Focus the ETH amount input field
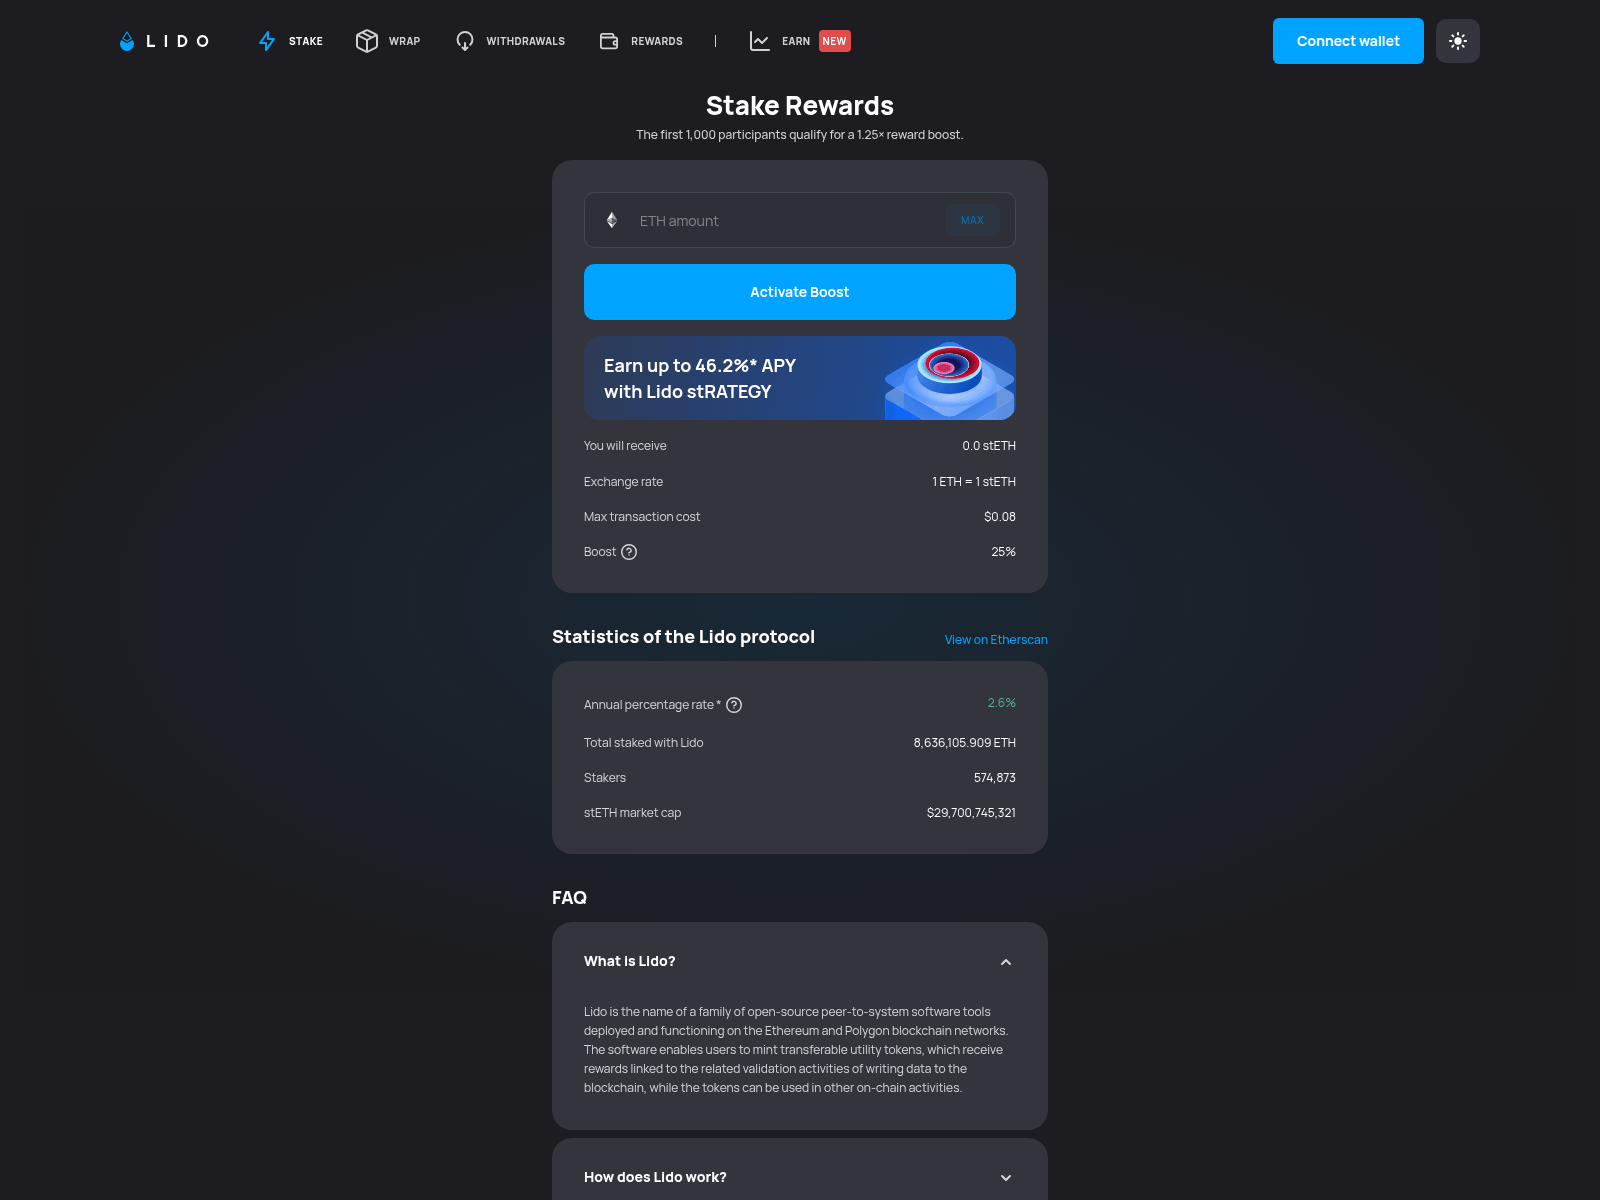The image size is (1600, 1200). pos(780,220)
